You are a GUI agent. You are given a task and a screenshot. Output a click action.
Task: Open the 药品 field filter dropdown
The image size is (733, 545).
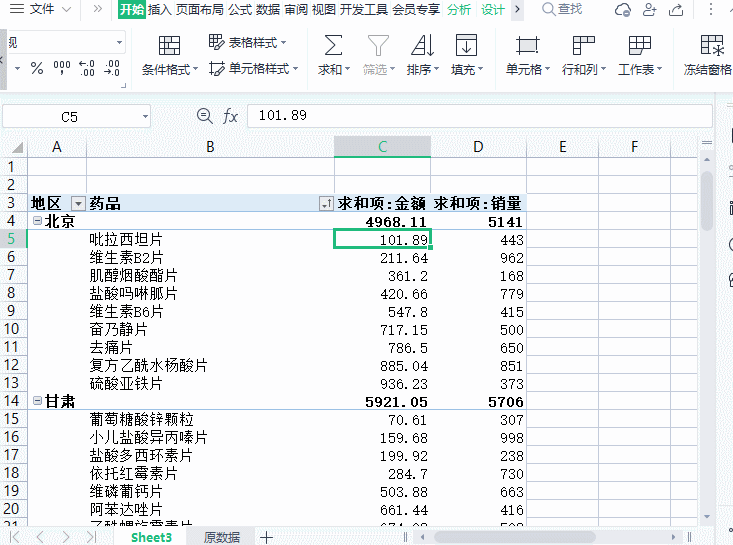[x=325, y=204]
